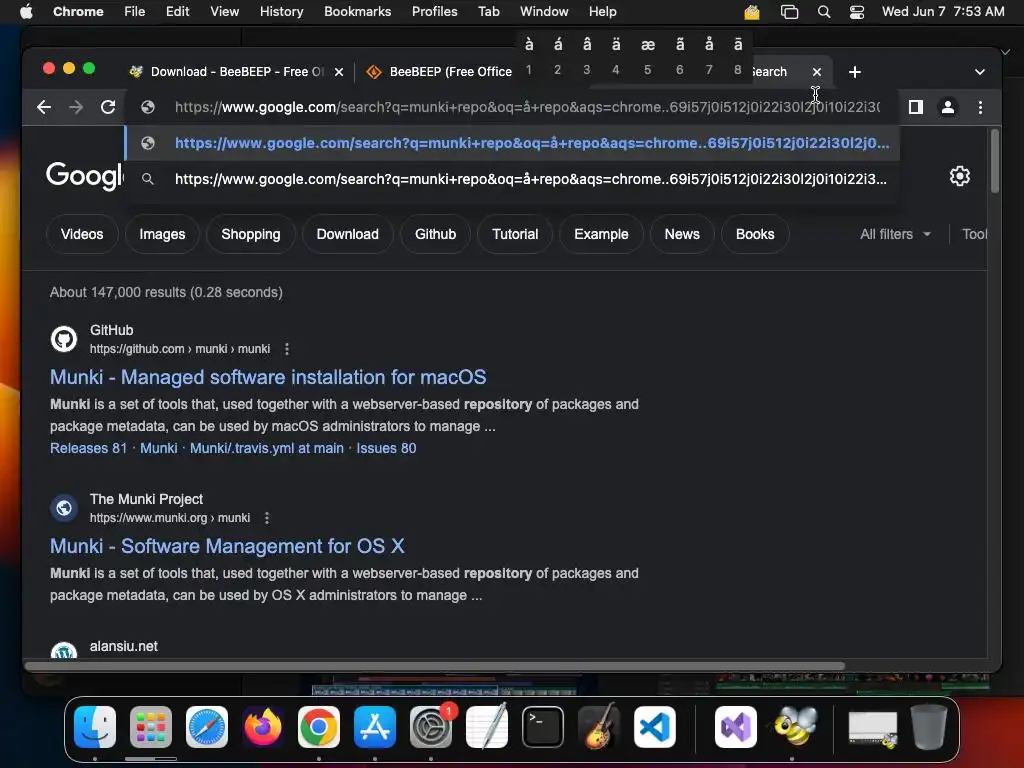The width and height of the screenshot is (1024, 768).
Task: Open Terminal from the Dock
Action: (543, 726)
